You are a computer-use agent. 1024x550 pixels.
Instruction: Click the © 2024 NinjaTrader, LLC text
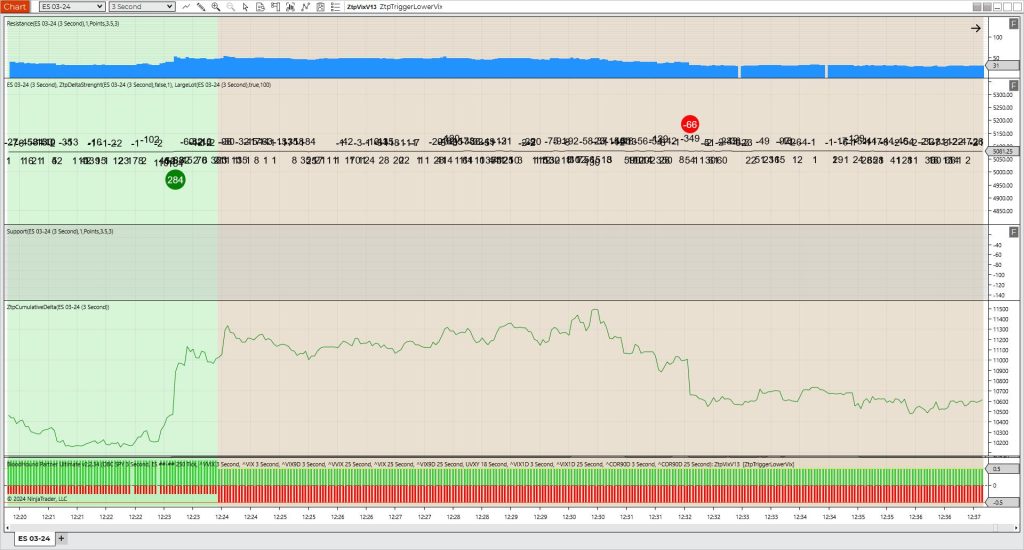pos(37,499)
